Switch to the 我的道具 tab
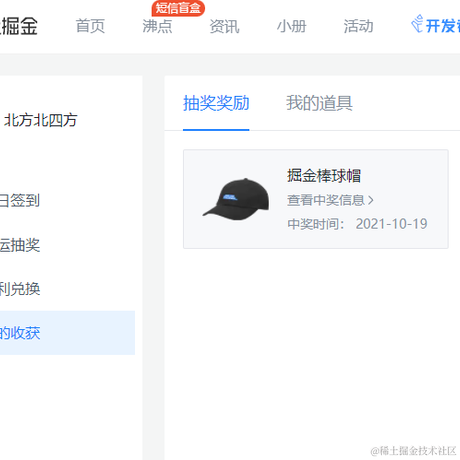Screen dimensions: 460x460 [x=319, y=103]
